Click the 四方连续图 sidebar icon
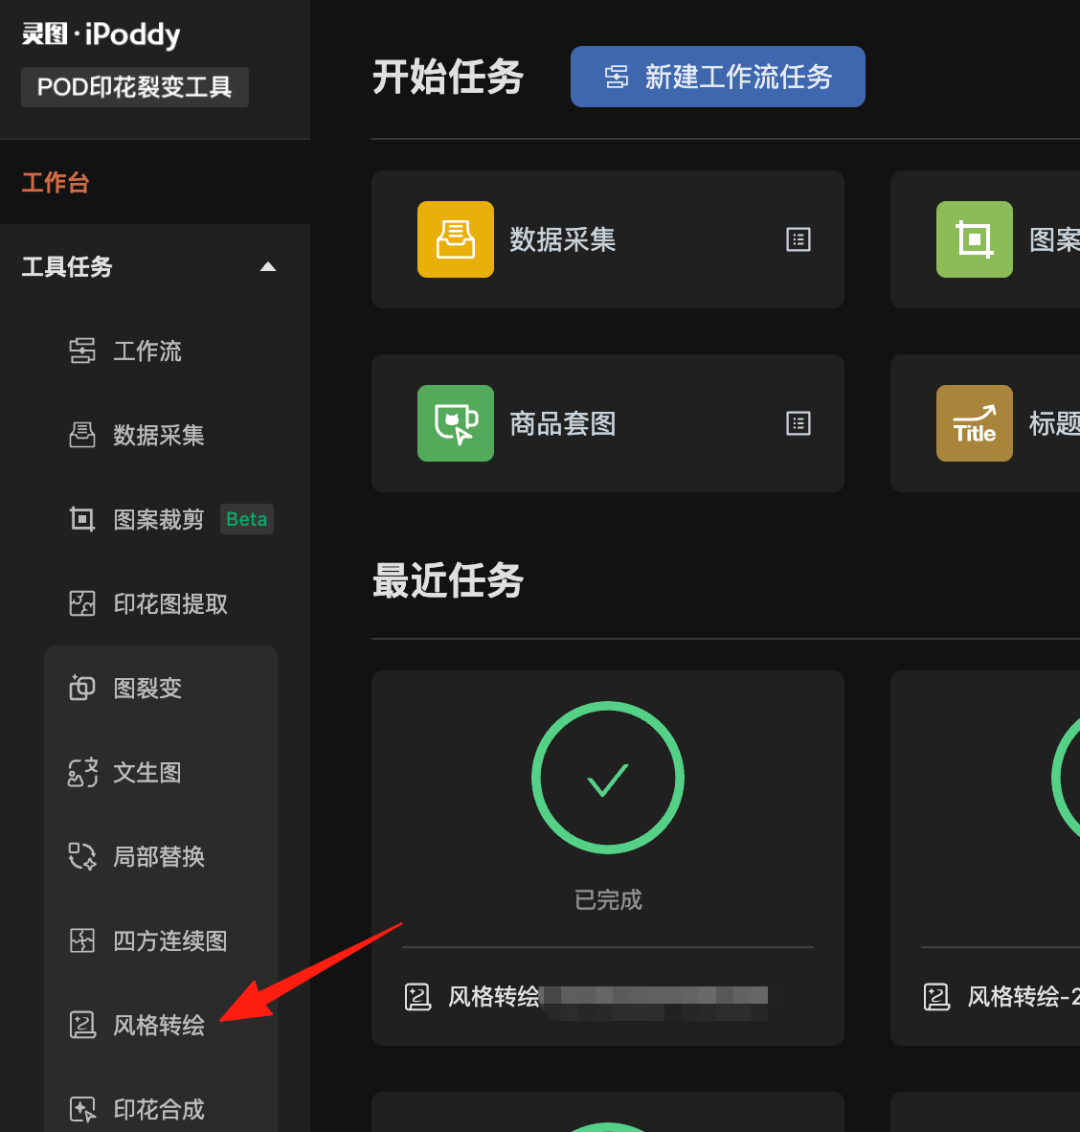Screen dimensions: 1080x1132 [82, 941]
